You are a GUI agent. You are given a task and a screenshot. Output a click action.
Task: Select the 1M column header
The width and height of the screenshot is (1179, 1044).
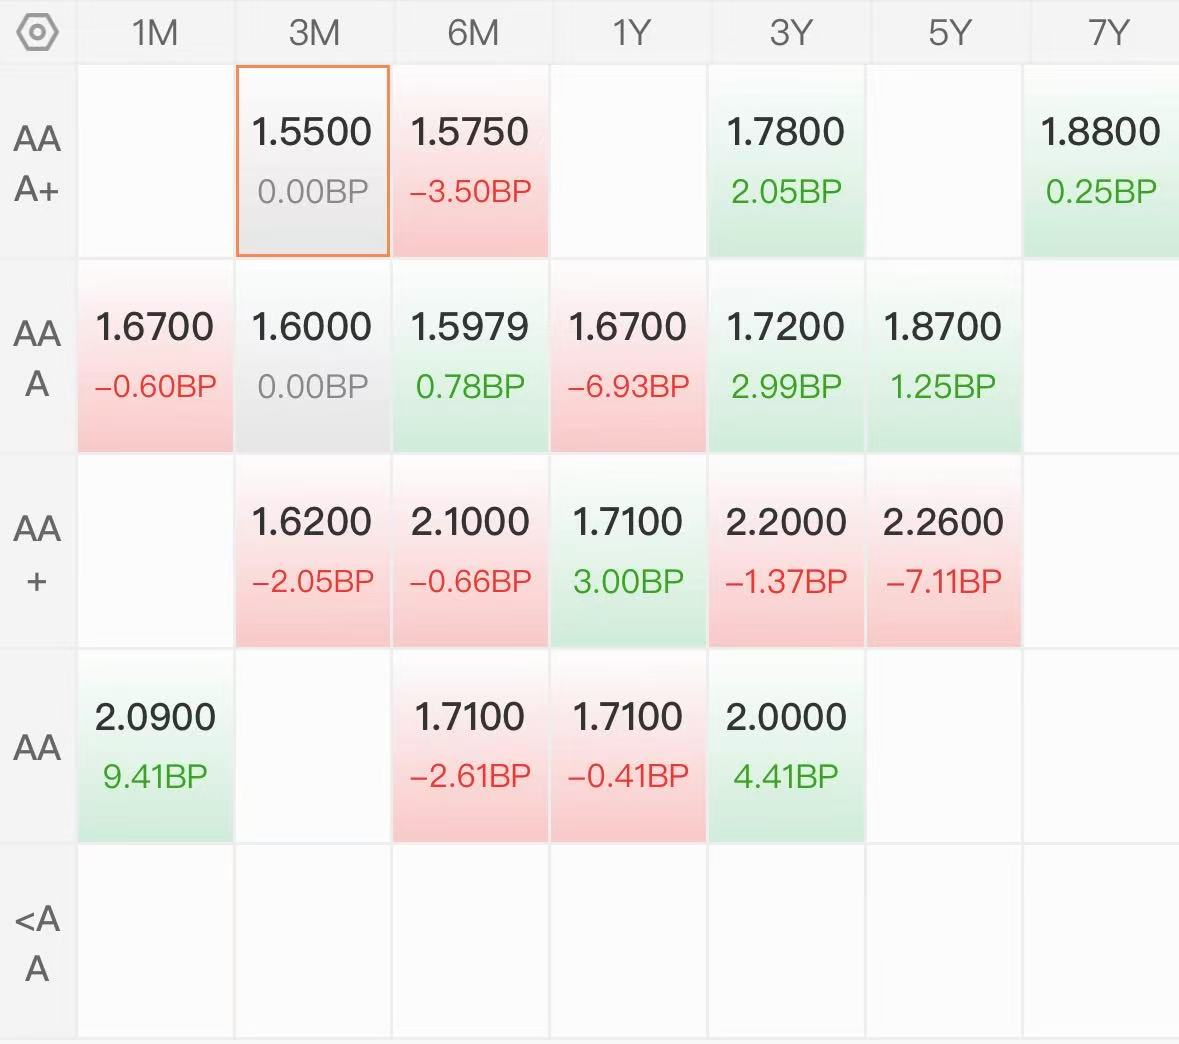tap(155, 32)
